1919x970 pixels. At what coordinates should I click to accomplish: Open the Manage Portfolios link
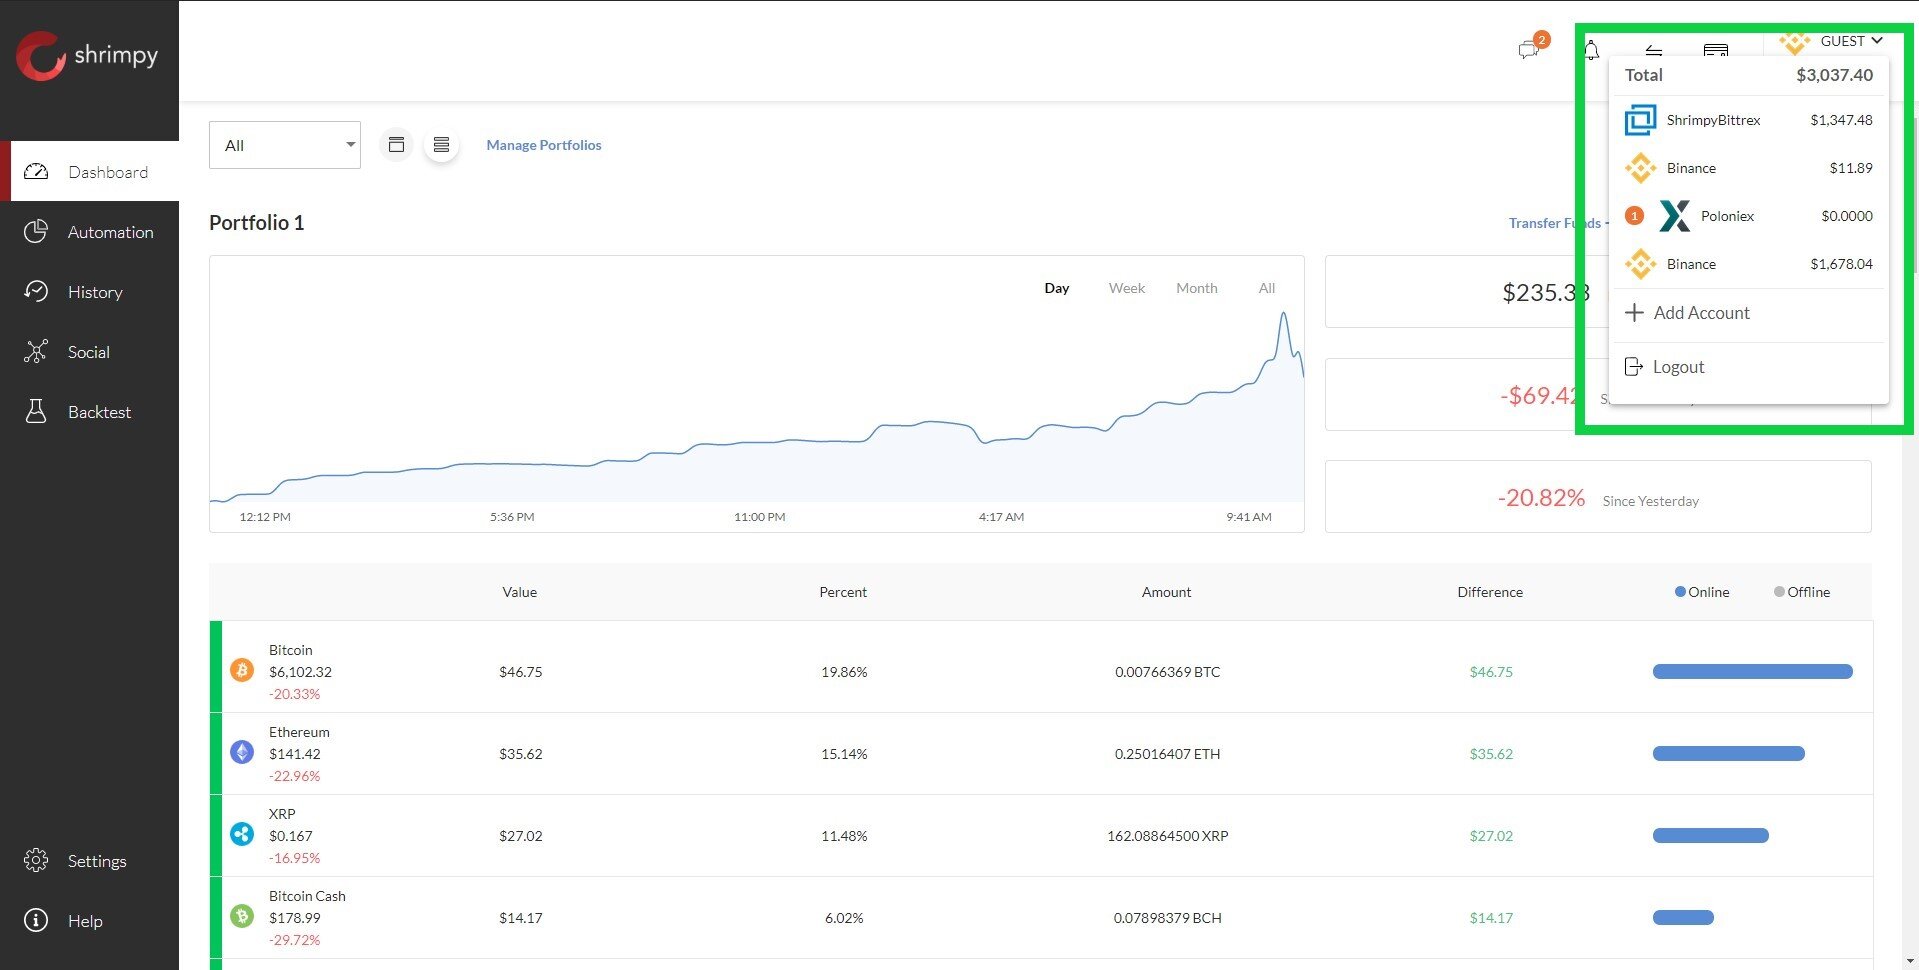click(x=544, y=145)
